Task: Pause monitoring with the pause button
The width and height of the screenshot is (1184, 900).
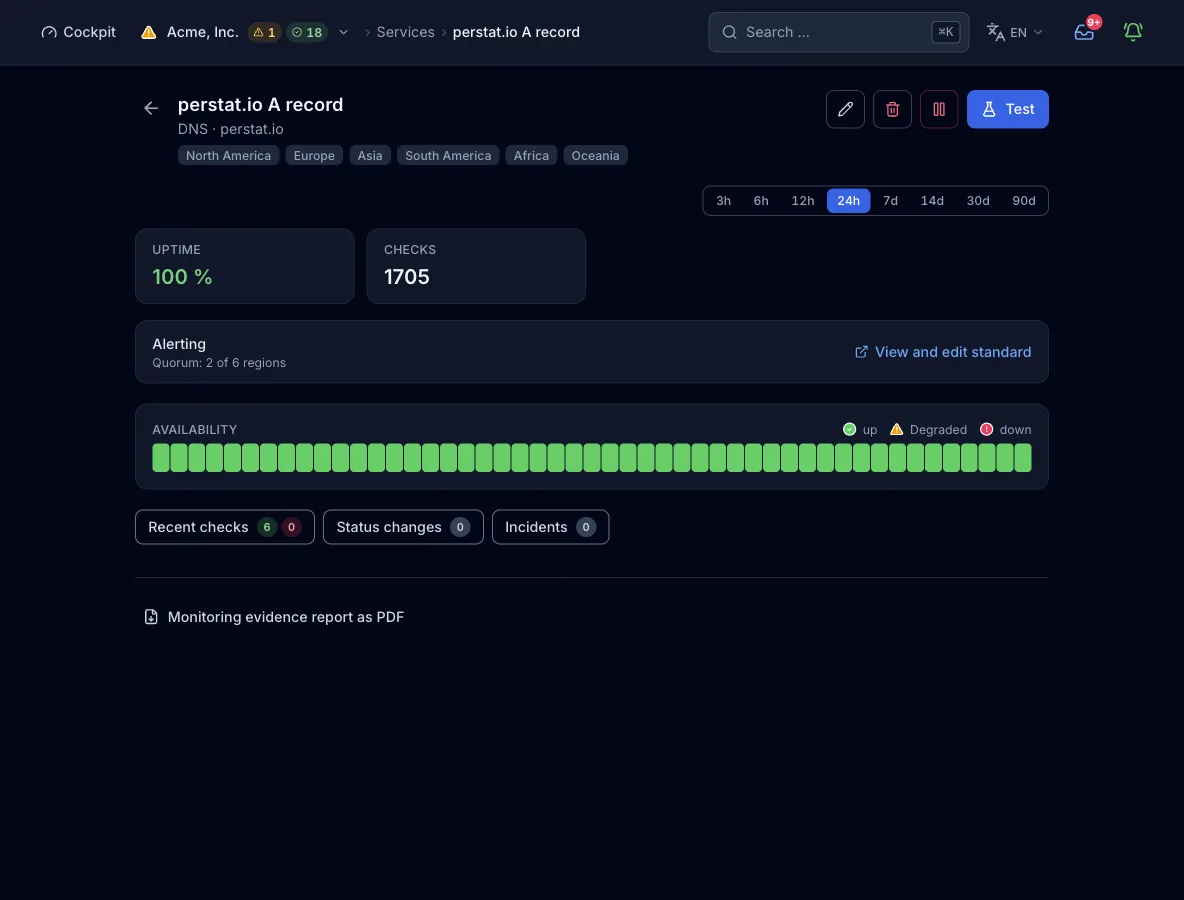Action: (939, 109)
